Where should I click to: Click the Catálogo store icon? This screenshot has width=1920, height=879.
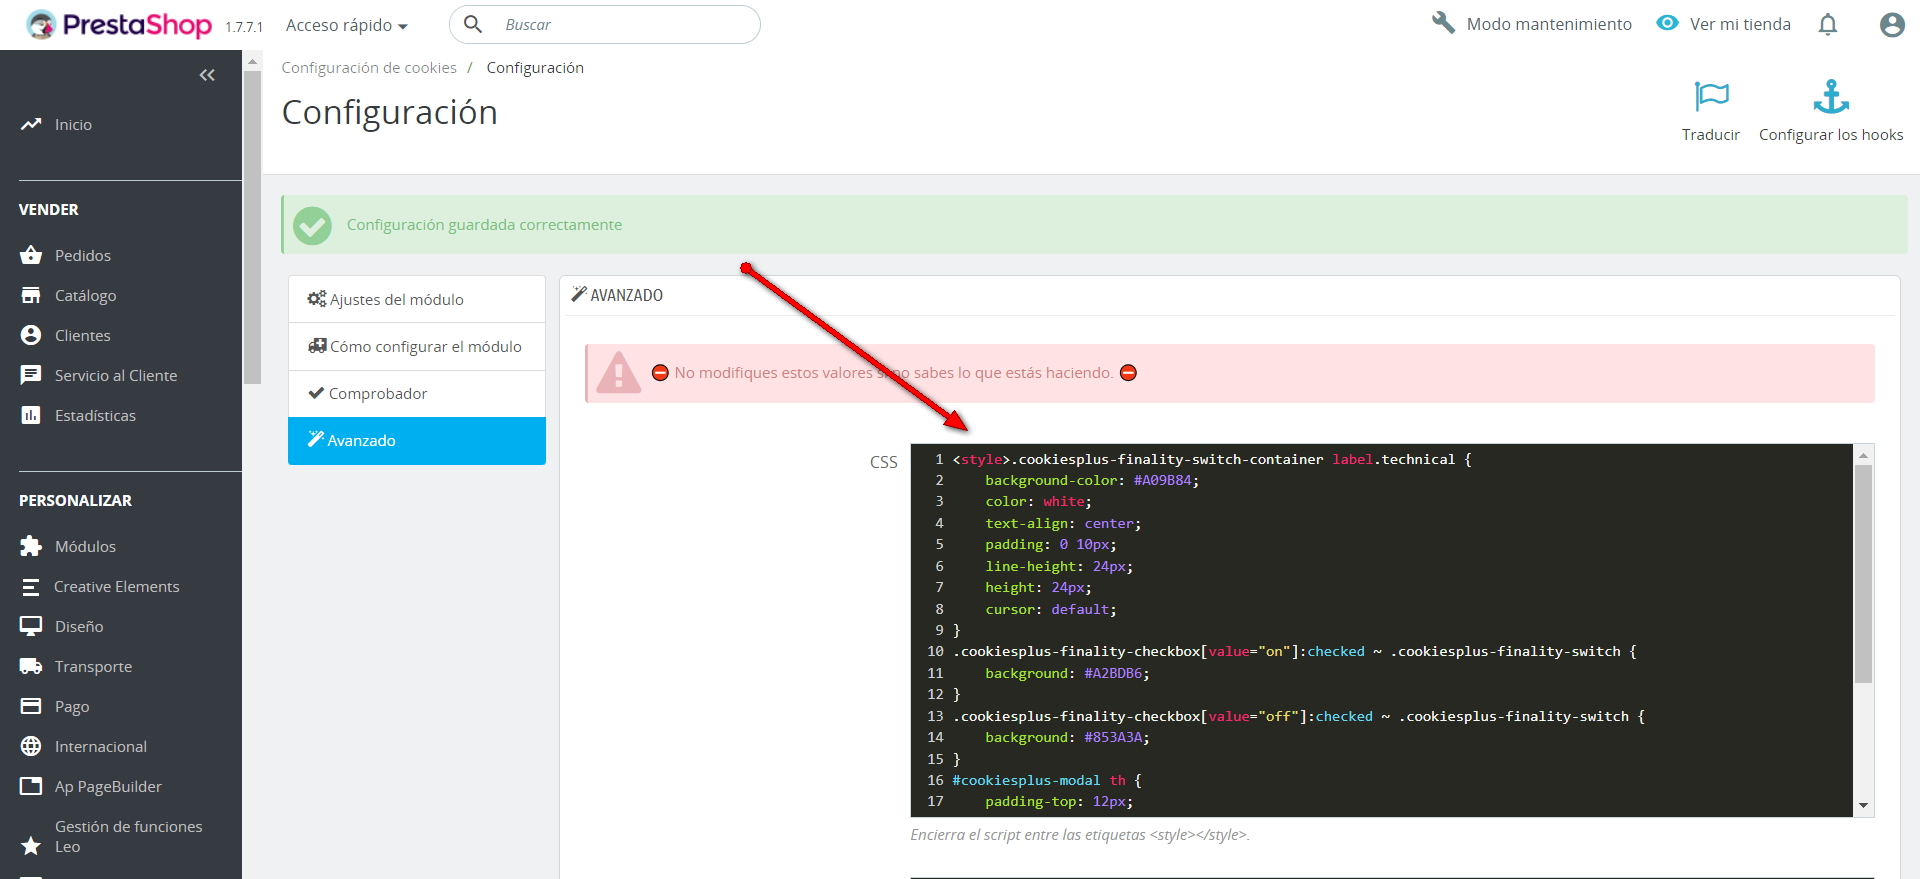pyautogui.click(x=31, y=295)
